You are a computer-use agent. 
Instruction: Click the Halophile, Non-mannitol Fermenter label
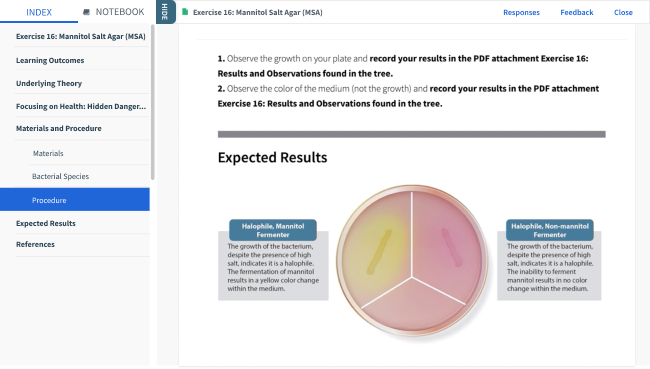click(550, 230)
